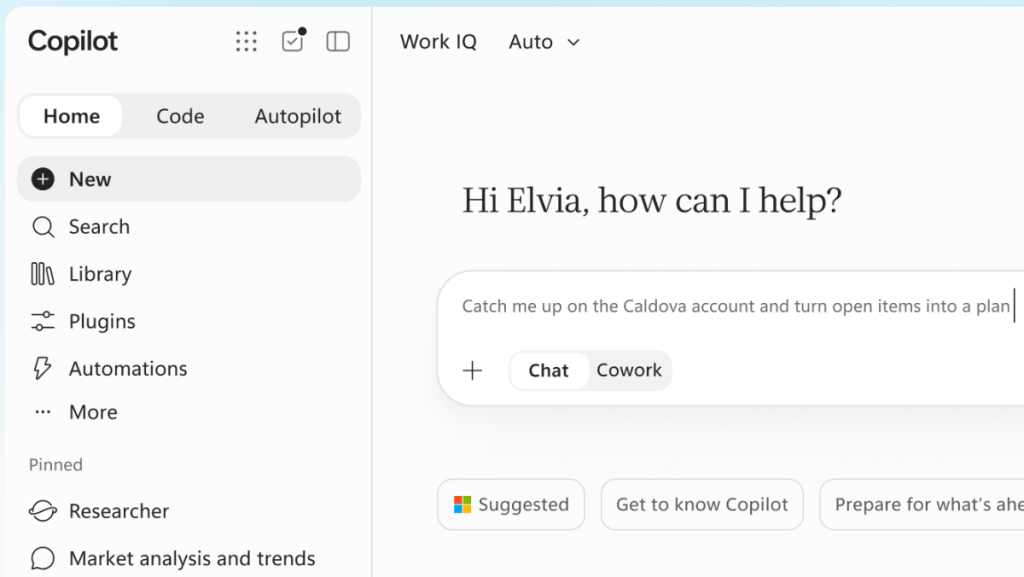Click the Researcher agent icon
Screen dimensions: 1024x577
(x=43, y=510)
